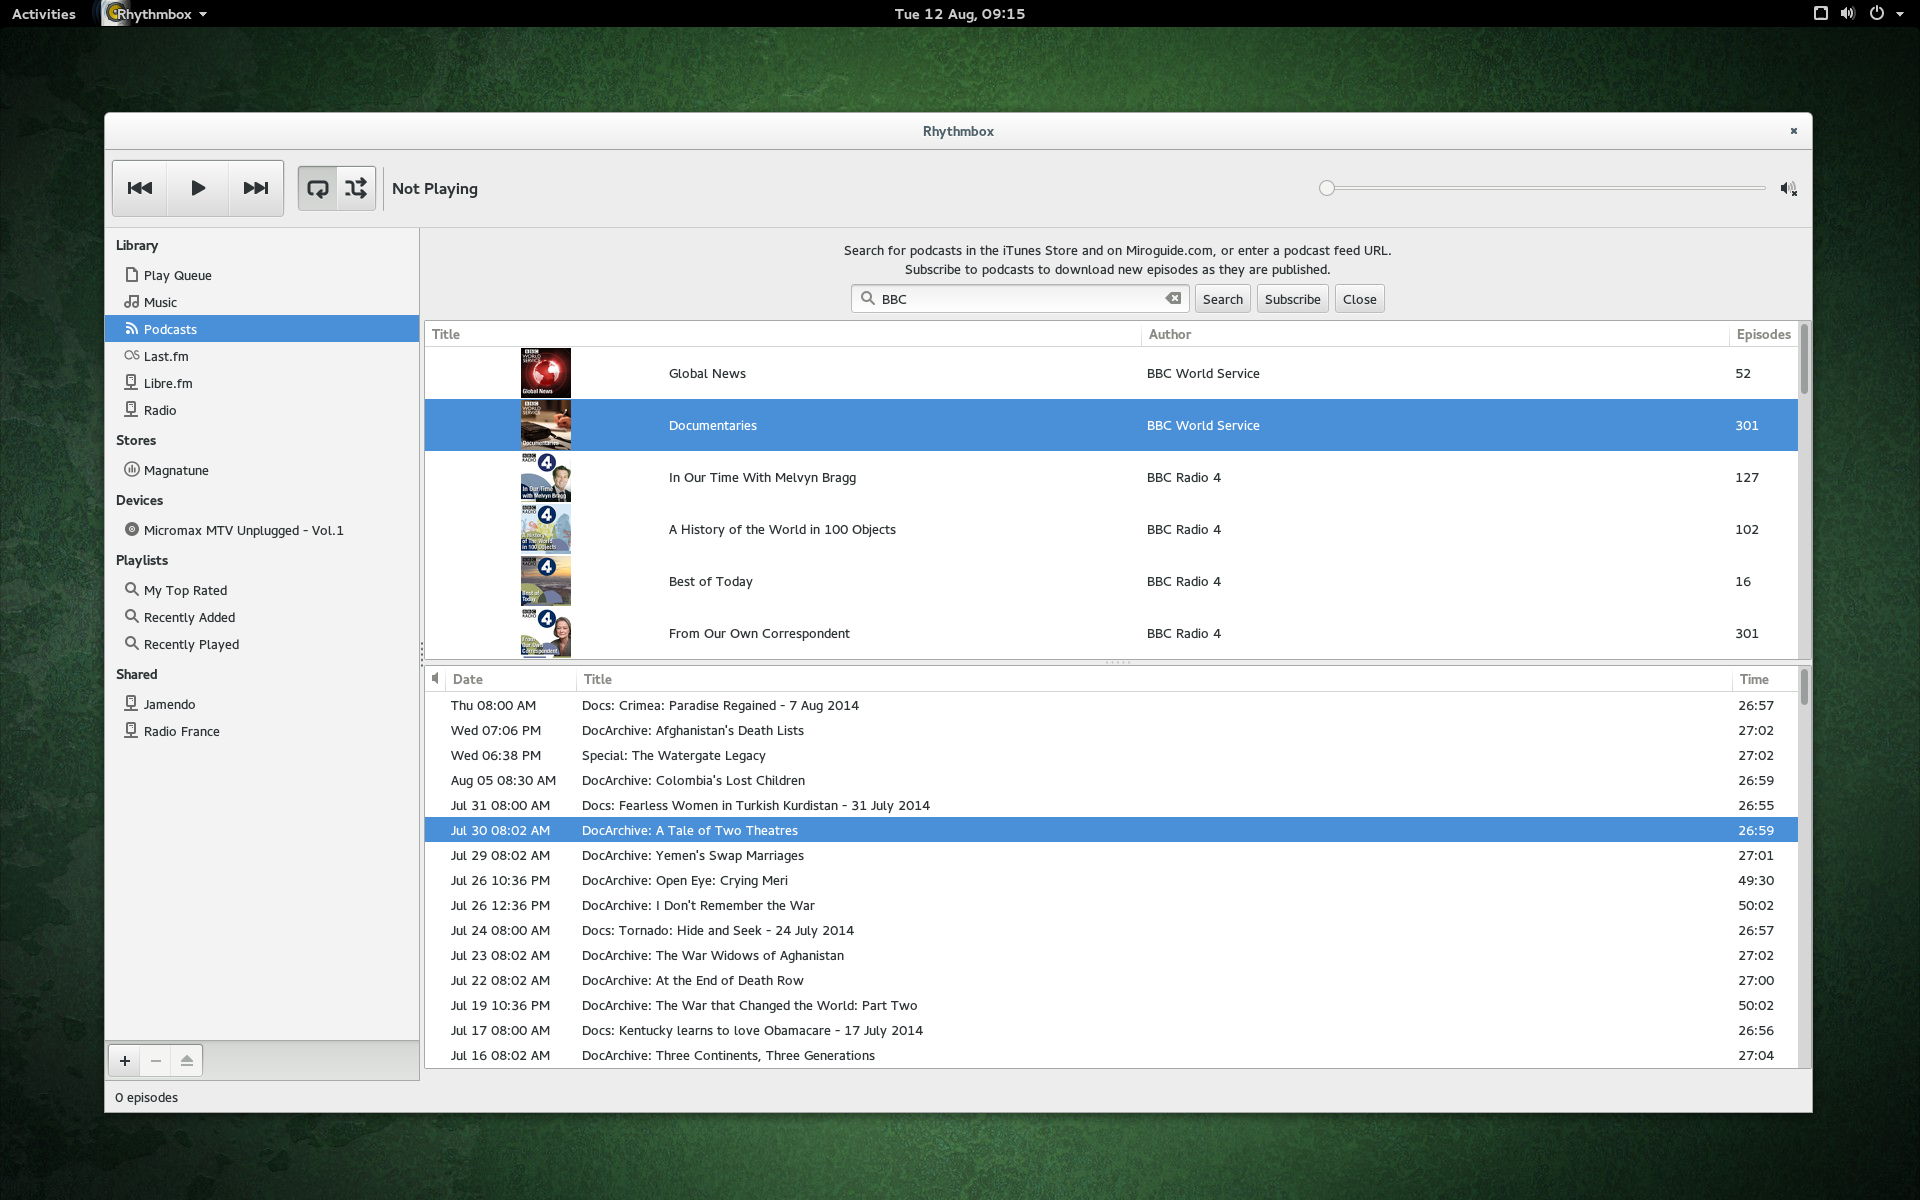Click the Search button

pos(1222,298)
